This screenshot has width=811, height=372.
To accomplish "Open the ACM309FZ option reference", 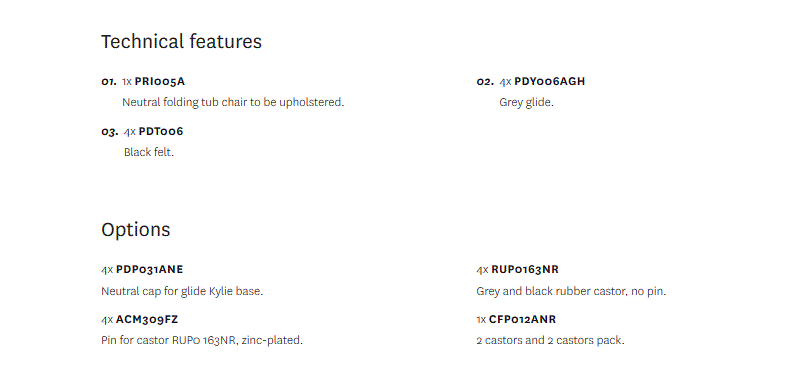I will pyautogui.click(x=147, y=320).
